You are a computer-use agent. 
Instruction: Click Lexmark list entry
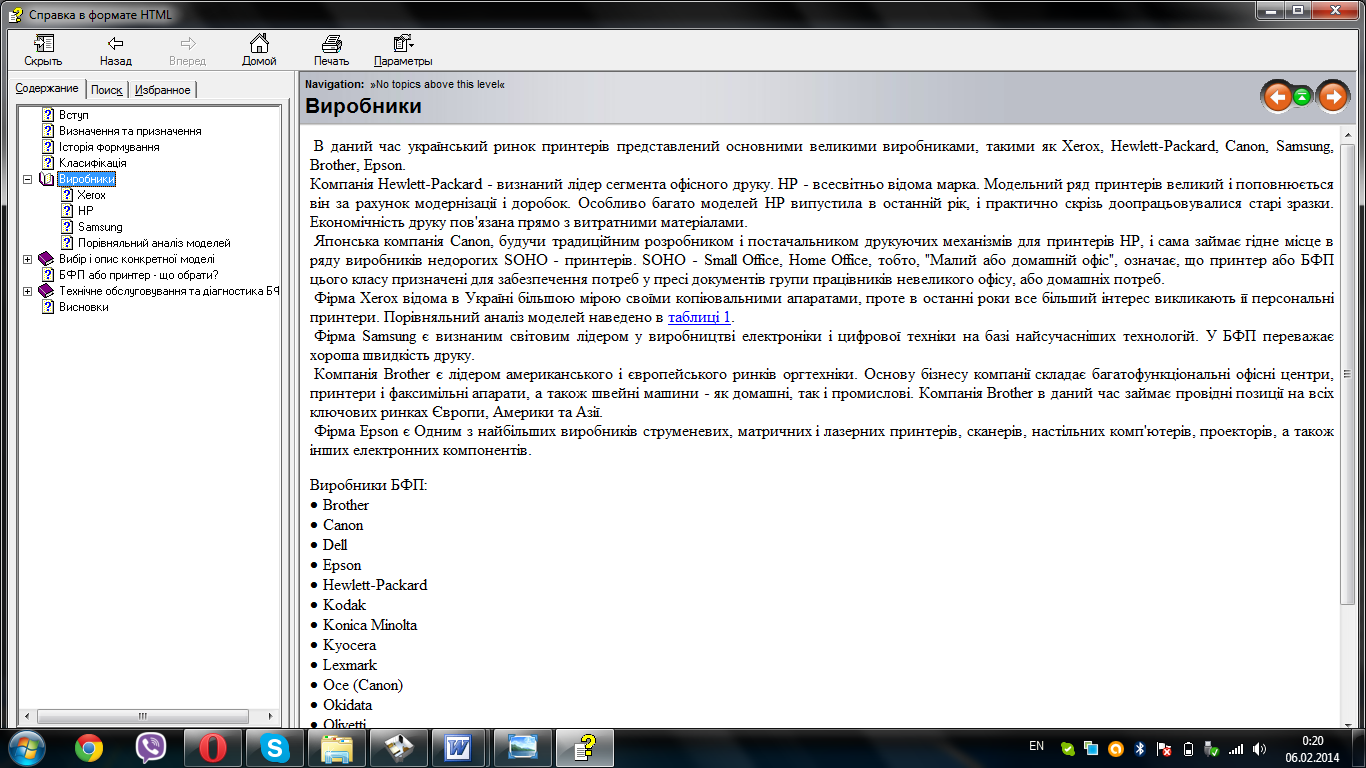(x=350, y=665)
